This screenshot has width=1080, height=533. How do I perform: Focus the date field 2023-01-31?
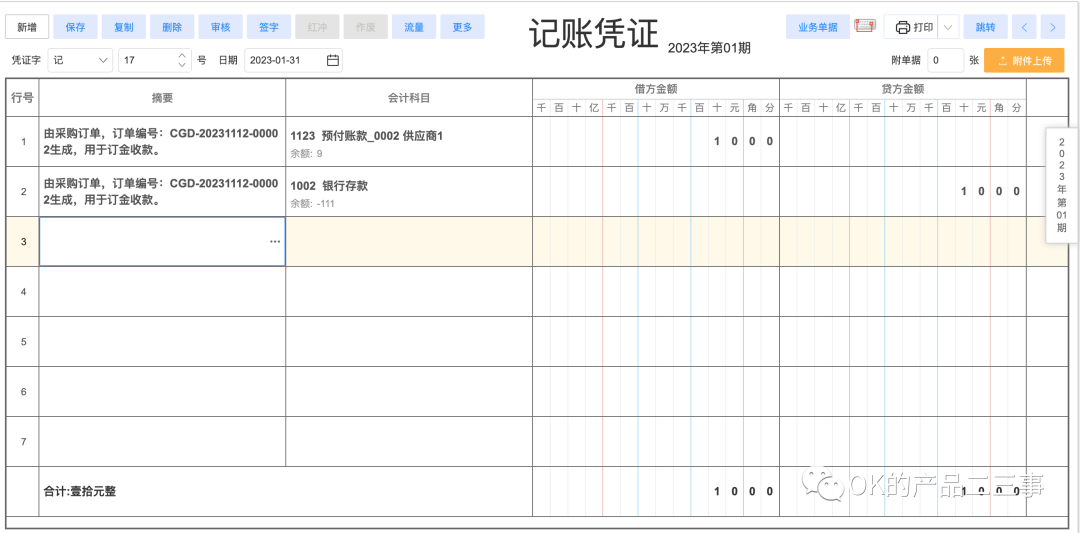pyautogui.click(x=293, y=60)
